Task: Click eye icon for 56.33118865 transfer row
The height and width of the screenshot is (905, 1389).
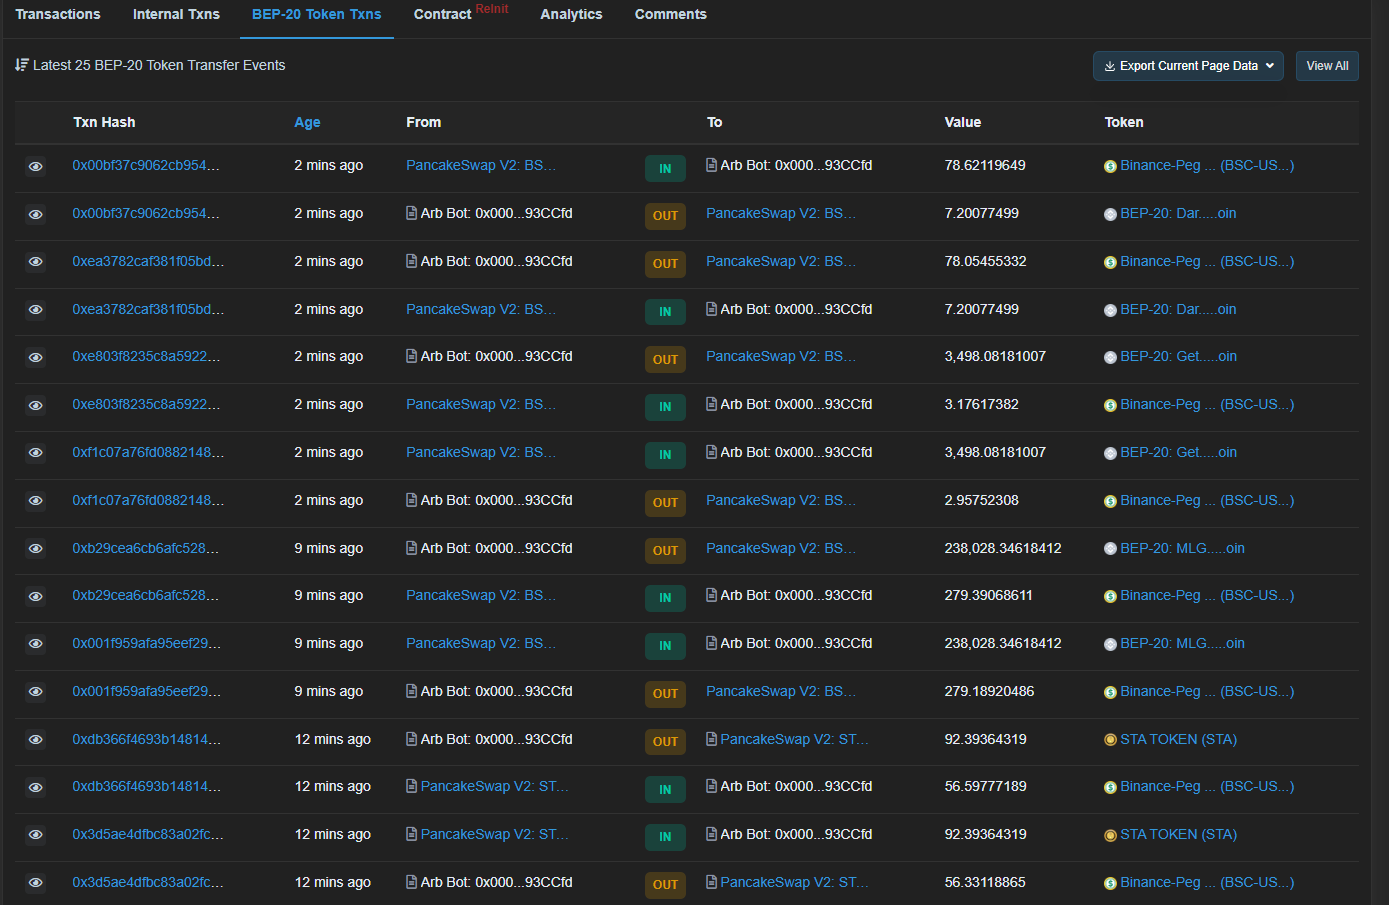Action: pyautogui.click(x=35, y=883)
